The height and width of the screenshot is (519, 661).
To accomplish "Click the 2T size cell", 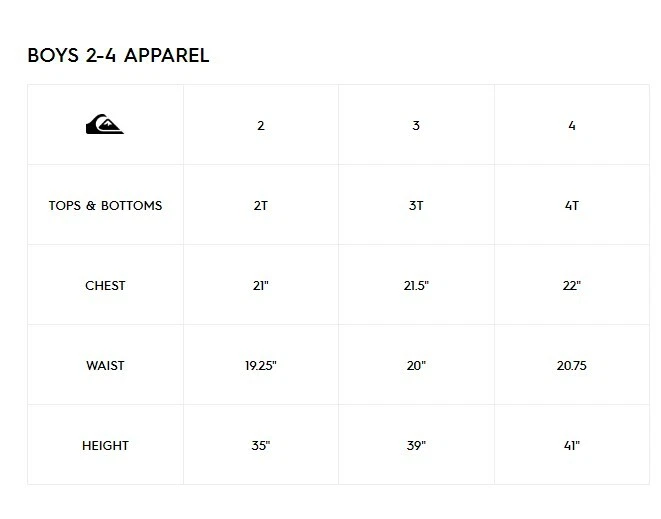I will tap(261, 206).
